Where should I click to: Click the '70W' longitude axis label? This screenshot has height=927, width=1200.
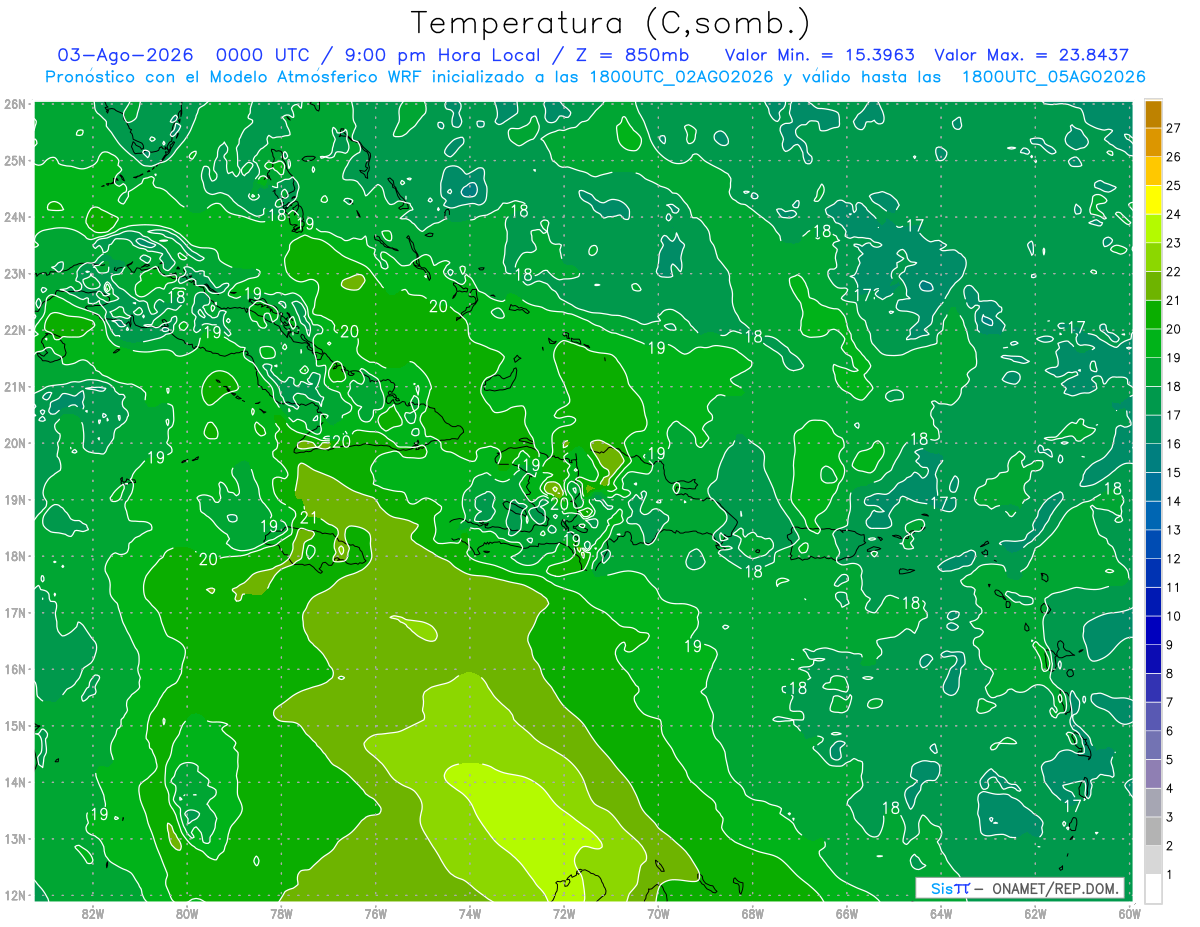pos(658,913)
